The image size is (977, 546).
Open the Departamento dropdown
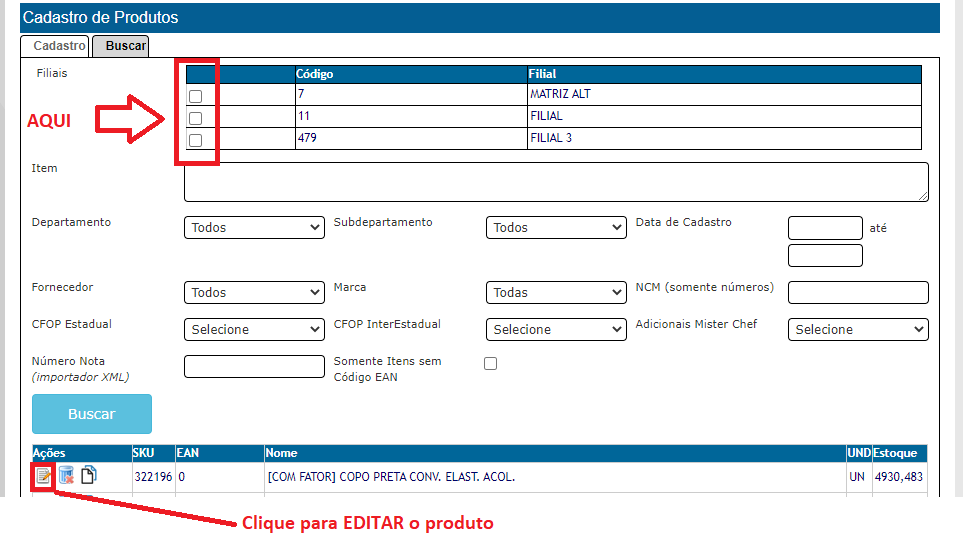click(254, 228)
